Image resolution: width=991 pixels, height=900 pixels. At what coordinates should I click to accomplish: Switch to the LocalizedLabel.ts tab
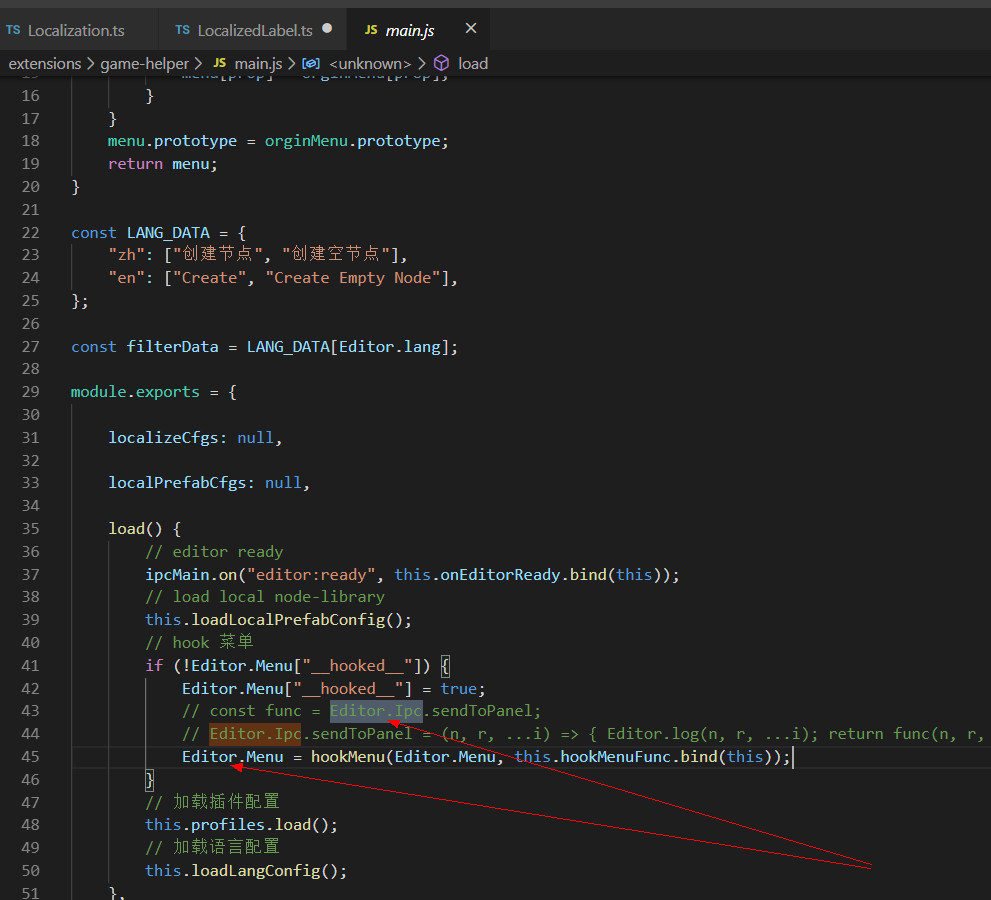254,30
